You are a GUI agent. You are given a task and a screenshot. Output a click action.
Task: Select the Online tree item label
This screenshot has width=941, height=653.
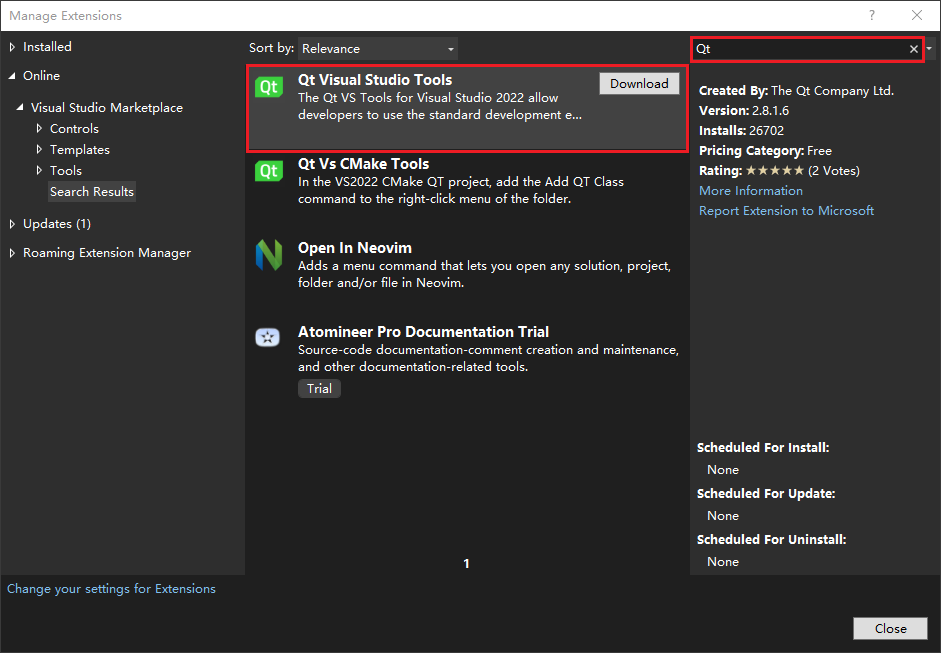pos(41,76)
